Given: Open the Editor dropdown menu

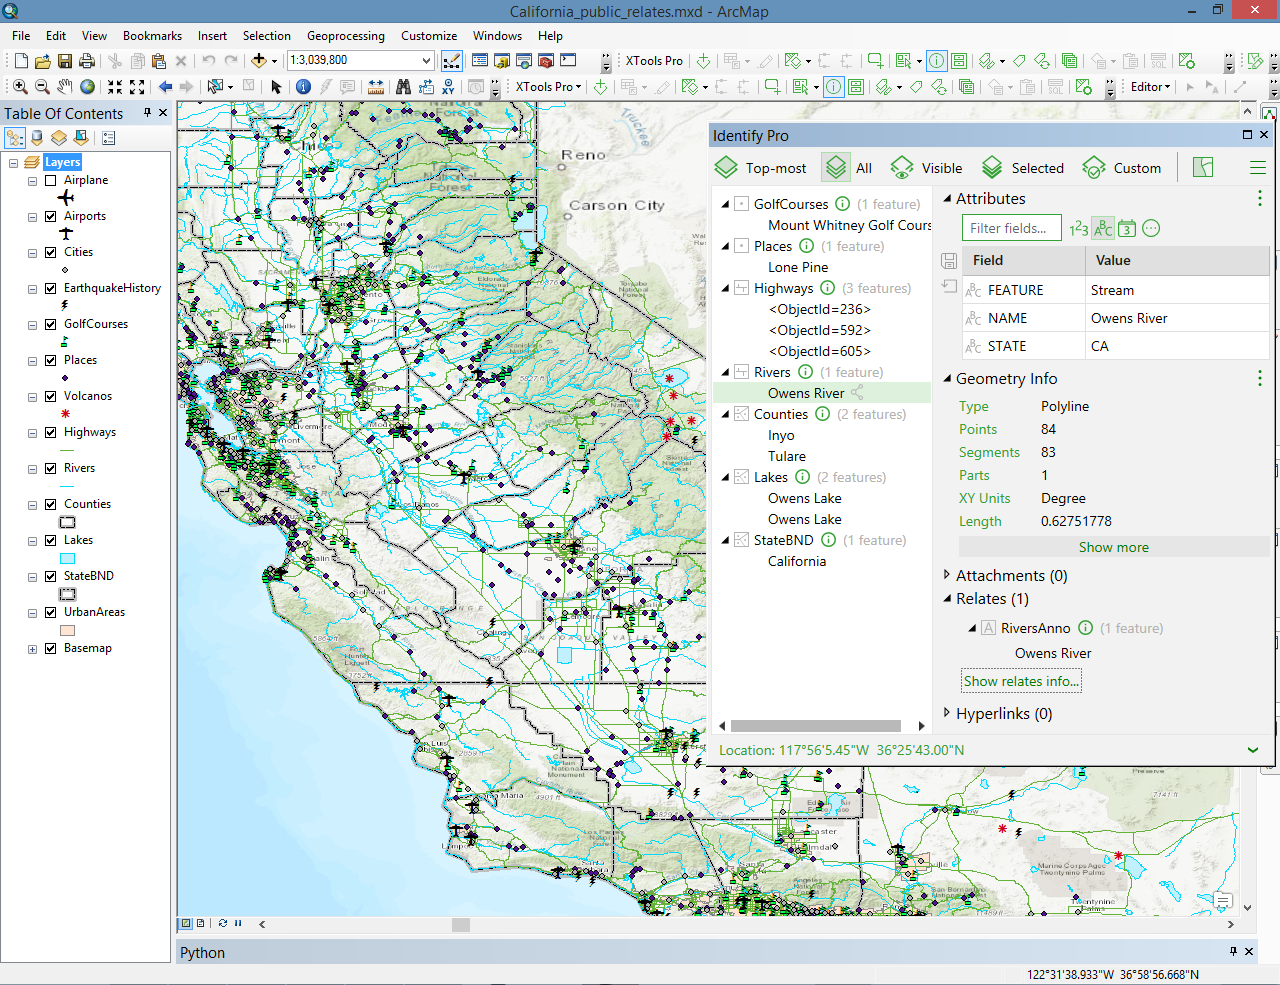Looking at the screenshot, I should pos(1150,87).
